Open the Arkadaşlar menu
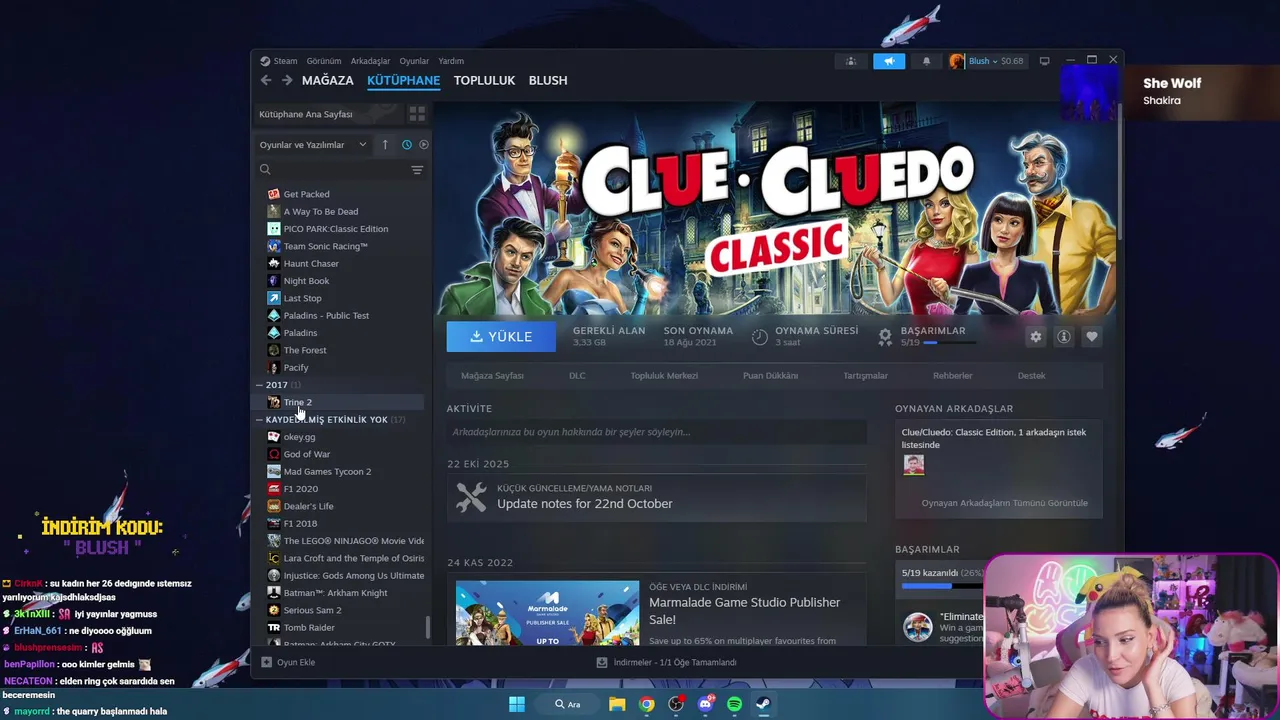Image resolution: width=1280 pixels, height=720 pixels. tap(370, 61)
